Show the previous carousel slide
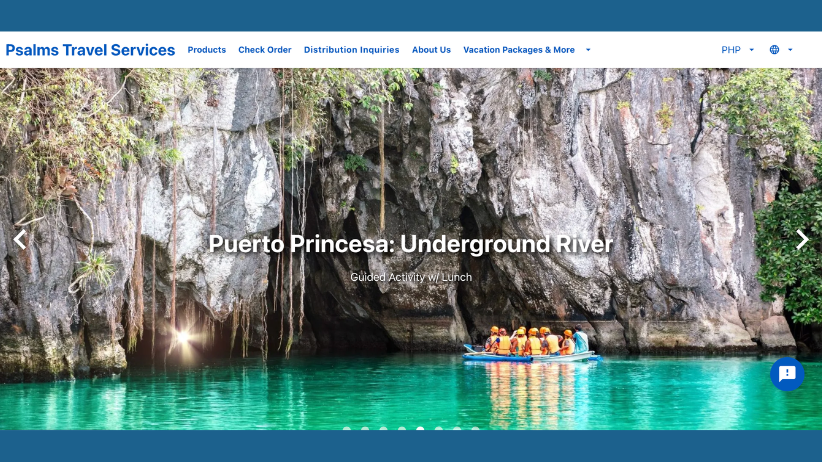 coord(20,240)
